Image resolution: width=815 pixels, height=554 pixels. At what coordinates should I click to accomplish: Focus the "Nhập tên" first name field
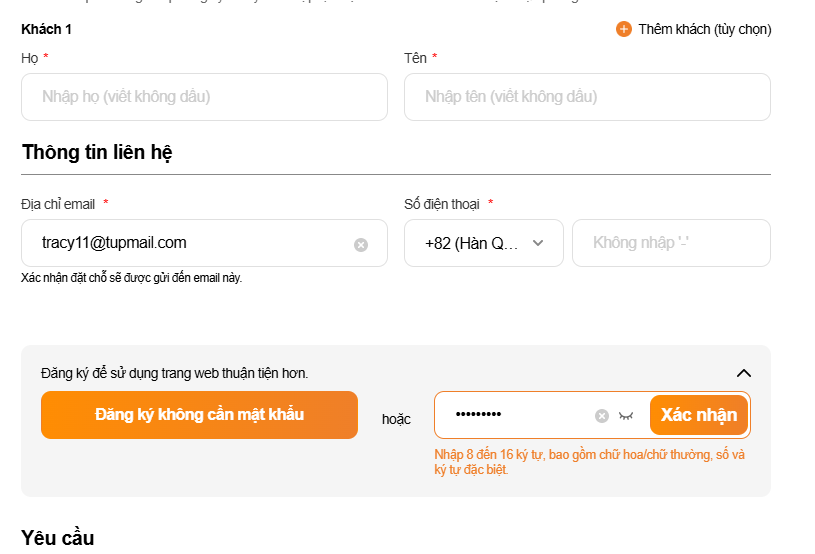[587, 97]
